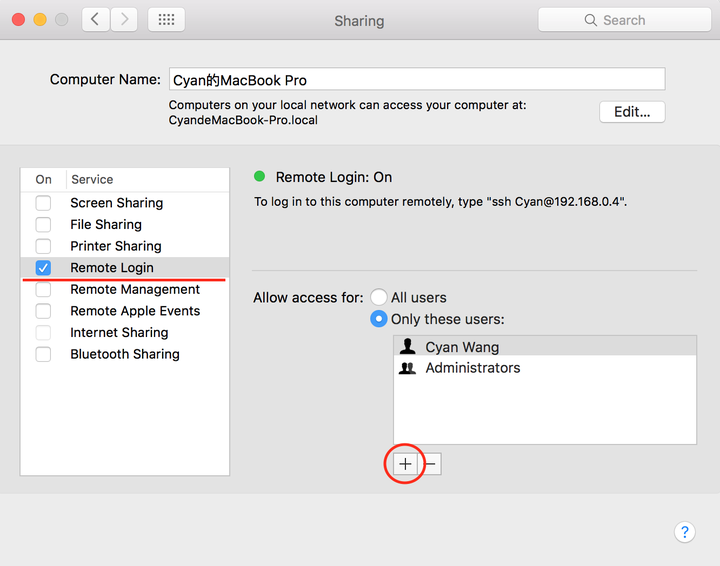This screenshot has width=720, height=566.
Task: Click the back navigation arrow
Action: (x=96, y=20)
